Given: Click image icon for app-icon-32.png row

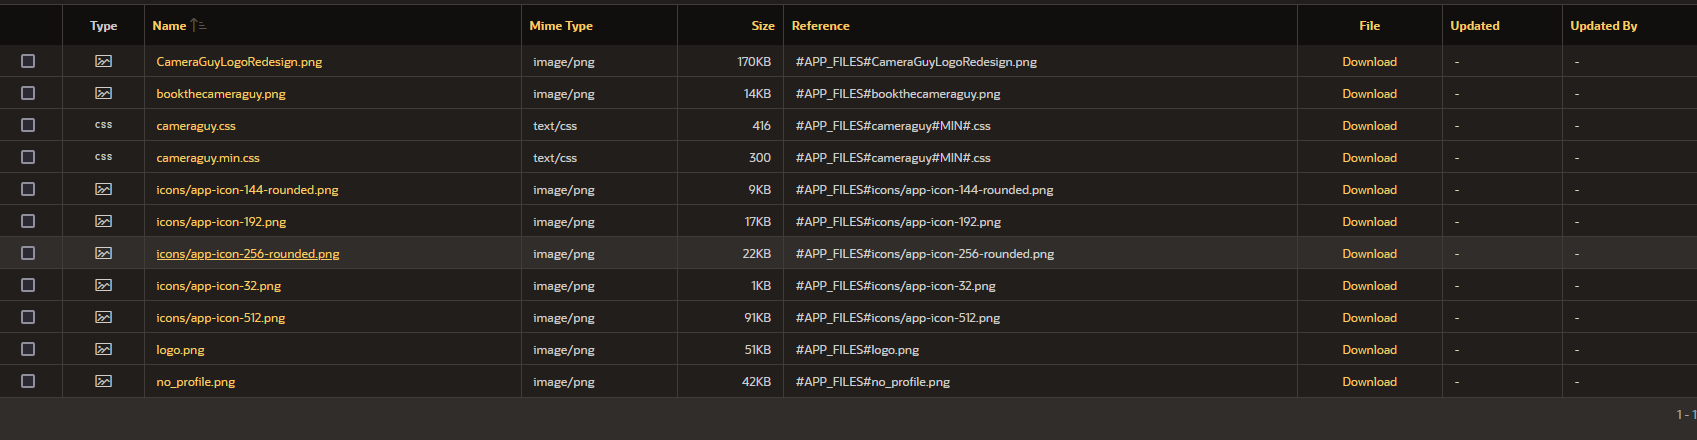Looking at the screenshot, I should 103,285.
